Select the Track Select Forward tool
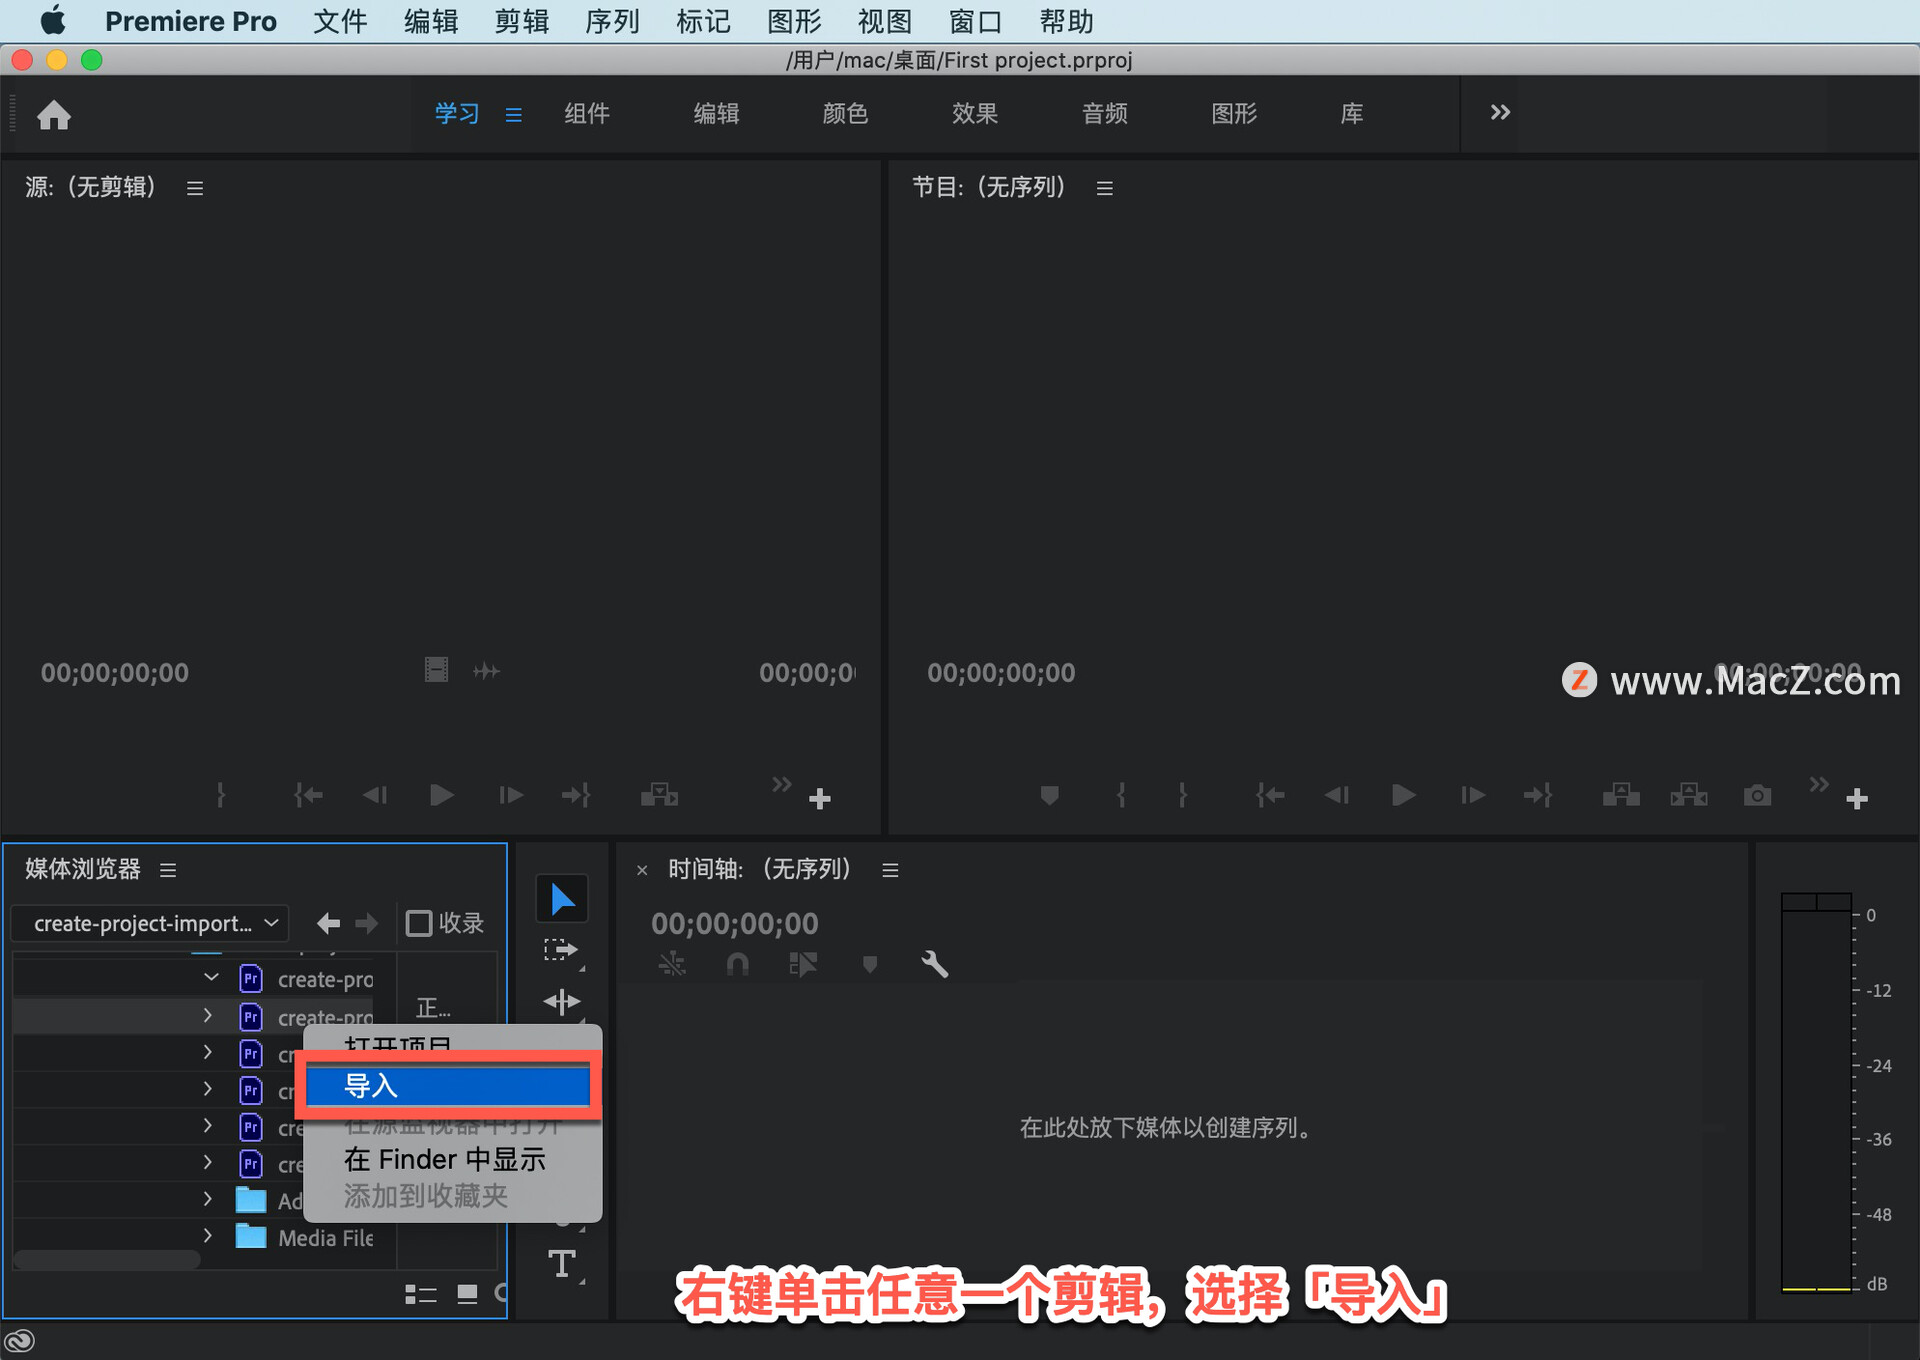 click(x=561, y=950)
